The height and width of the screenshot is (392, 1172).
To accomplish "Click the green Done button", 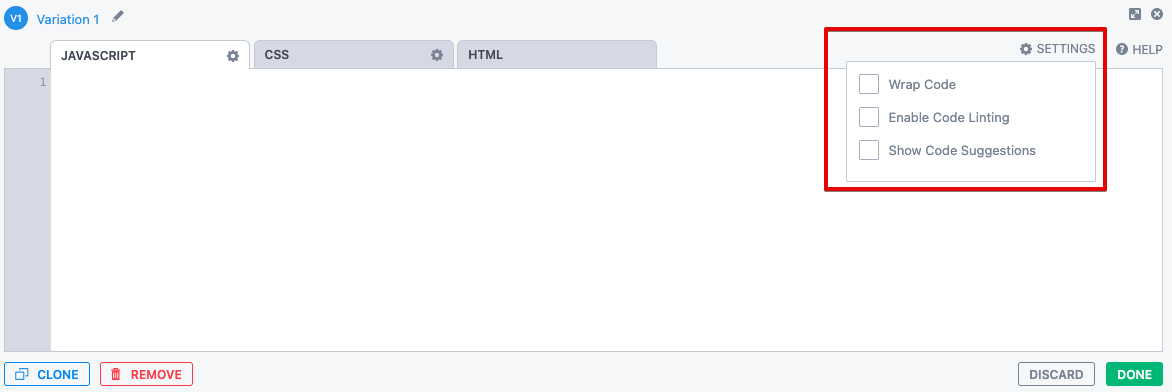I will (1135, 374).
